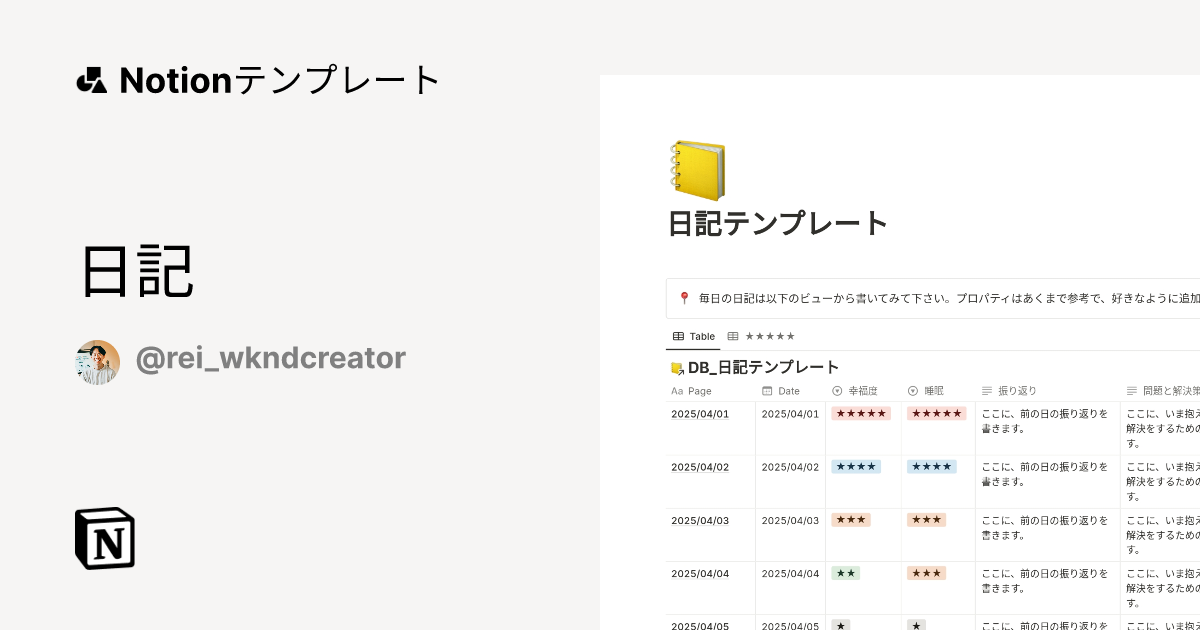Image resolution: width=1200 pixels, height=630 pixels.
Task: Open the blue four-star 睡眠 tag for 2025/04/02
Action: [931, 466]
